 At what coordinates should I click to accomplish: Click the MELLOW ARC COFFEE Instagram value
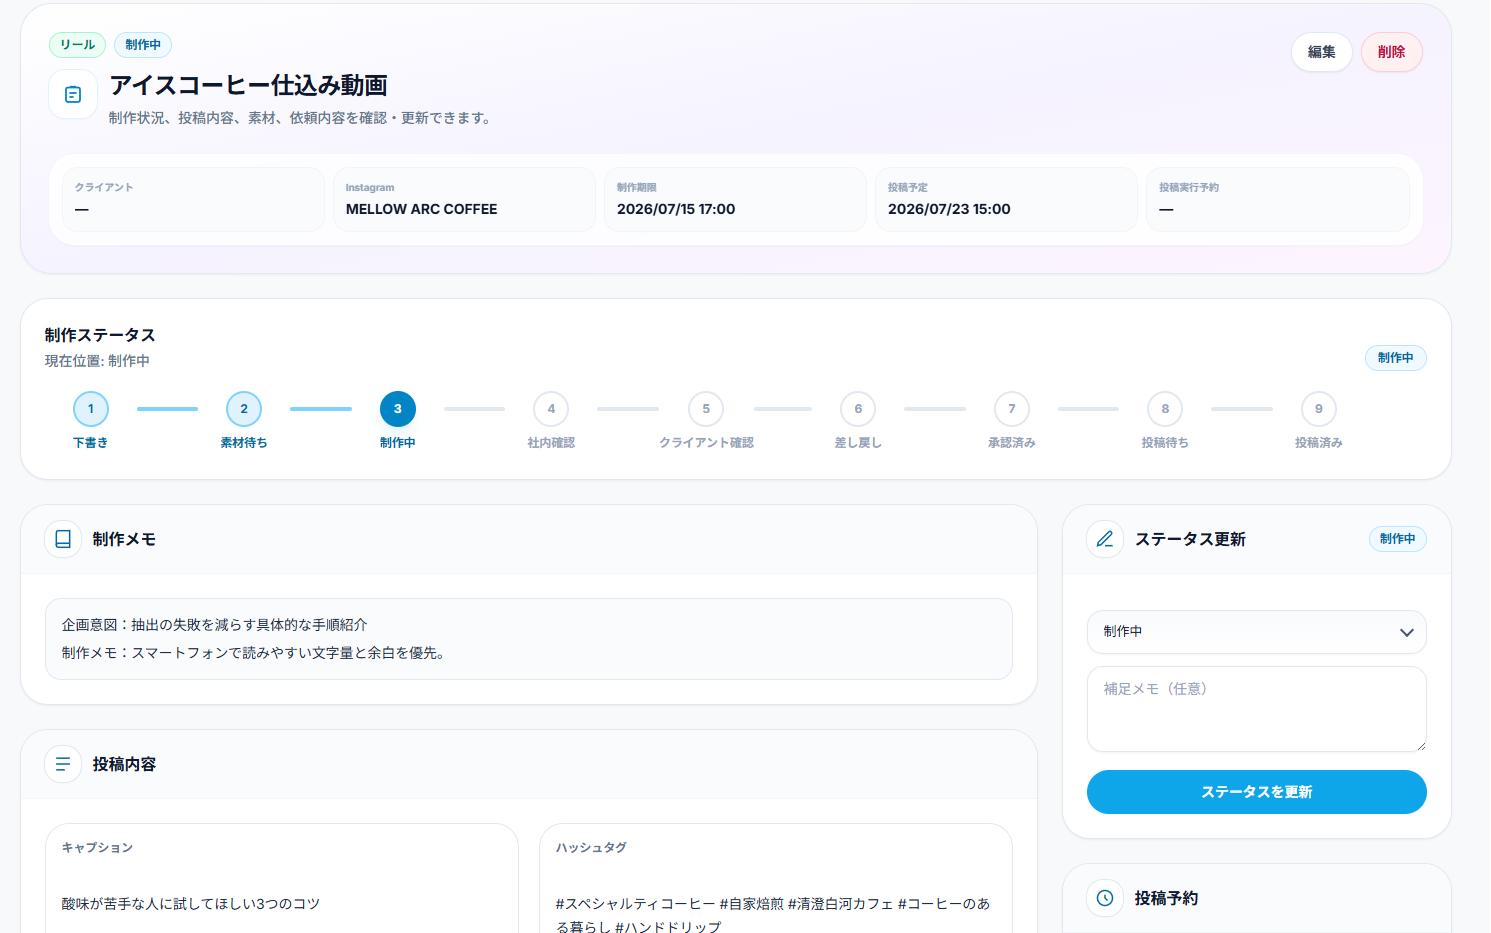coord(421,209)
